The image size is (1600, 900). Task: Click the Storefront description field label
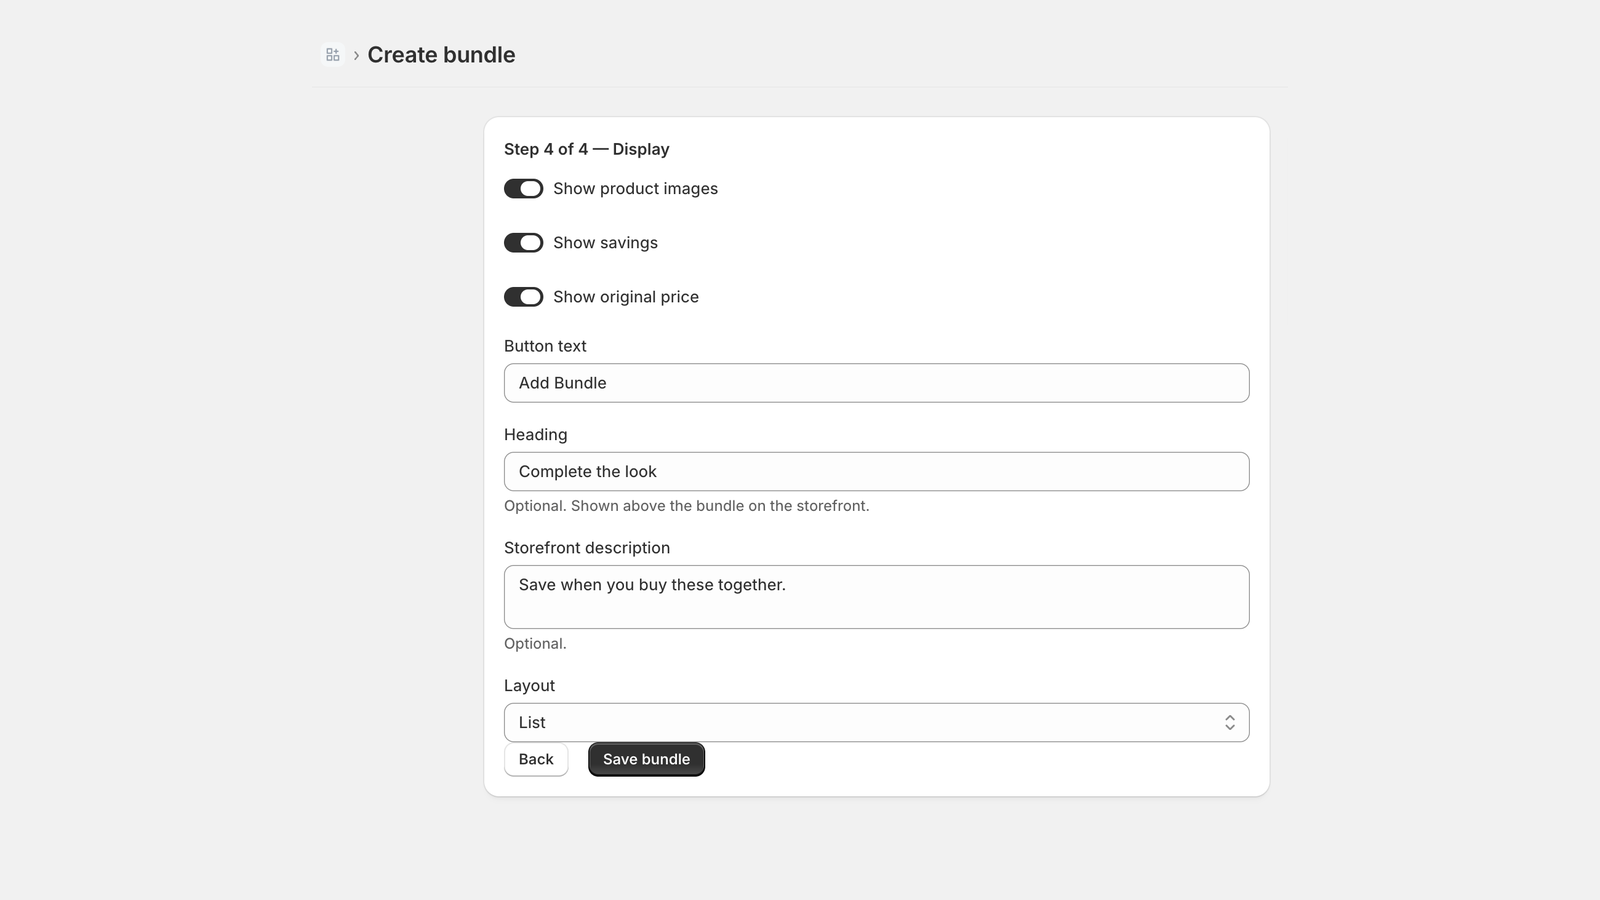click(587, 548)
